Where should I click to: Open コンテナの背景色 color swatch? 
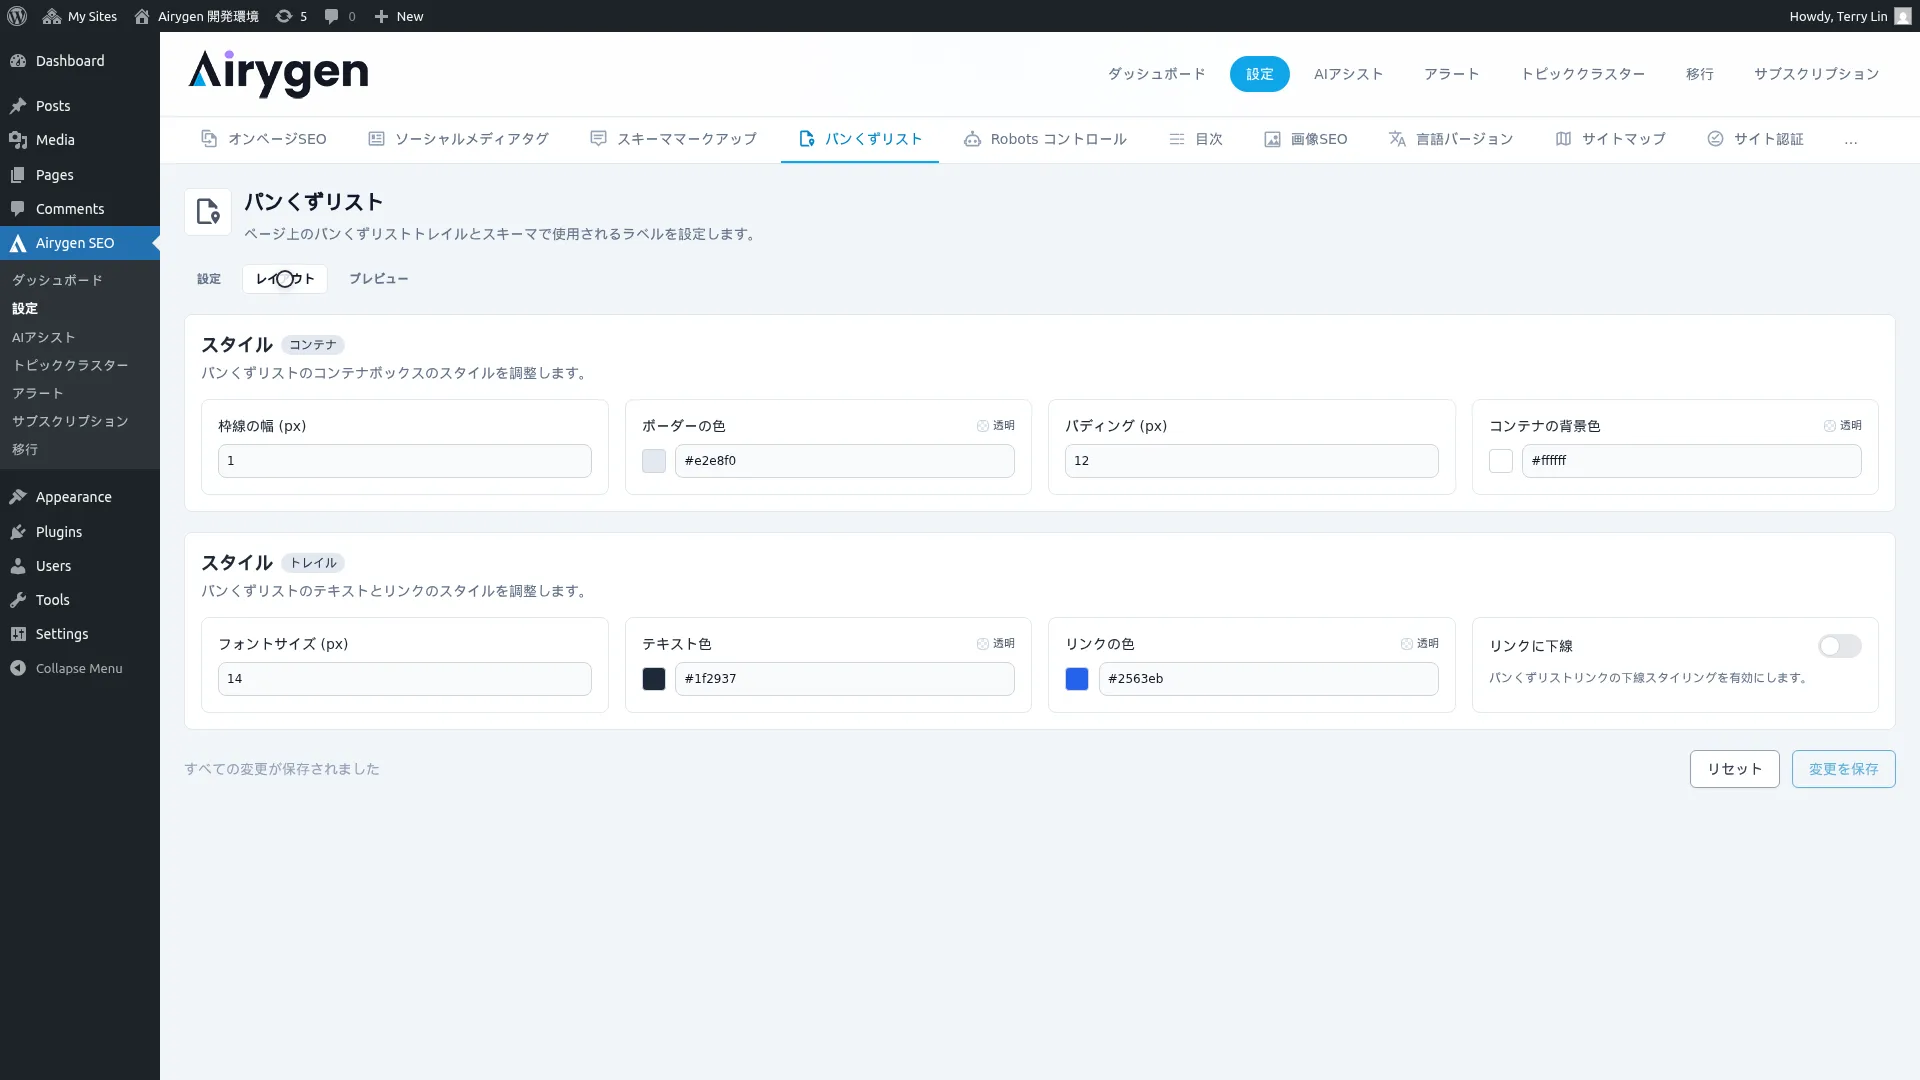point(1501,461)
